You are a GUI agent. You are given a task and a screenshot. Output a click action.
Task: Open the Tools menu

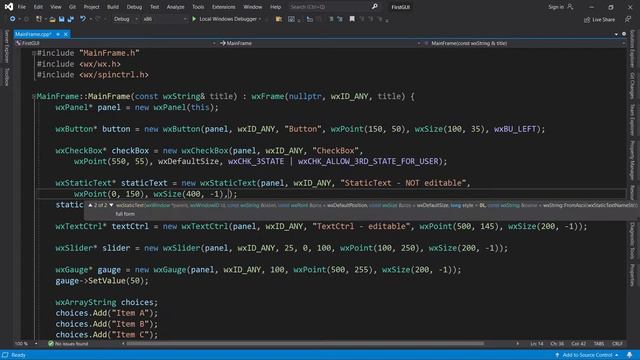[x=198, y=7]
